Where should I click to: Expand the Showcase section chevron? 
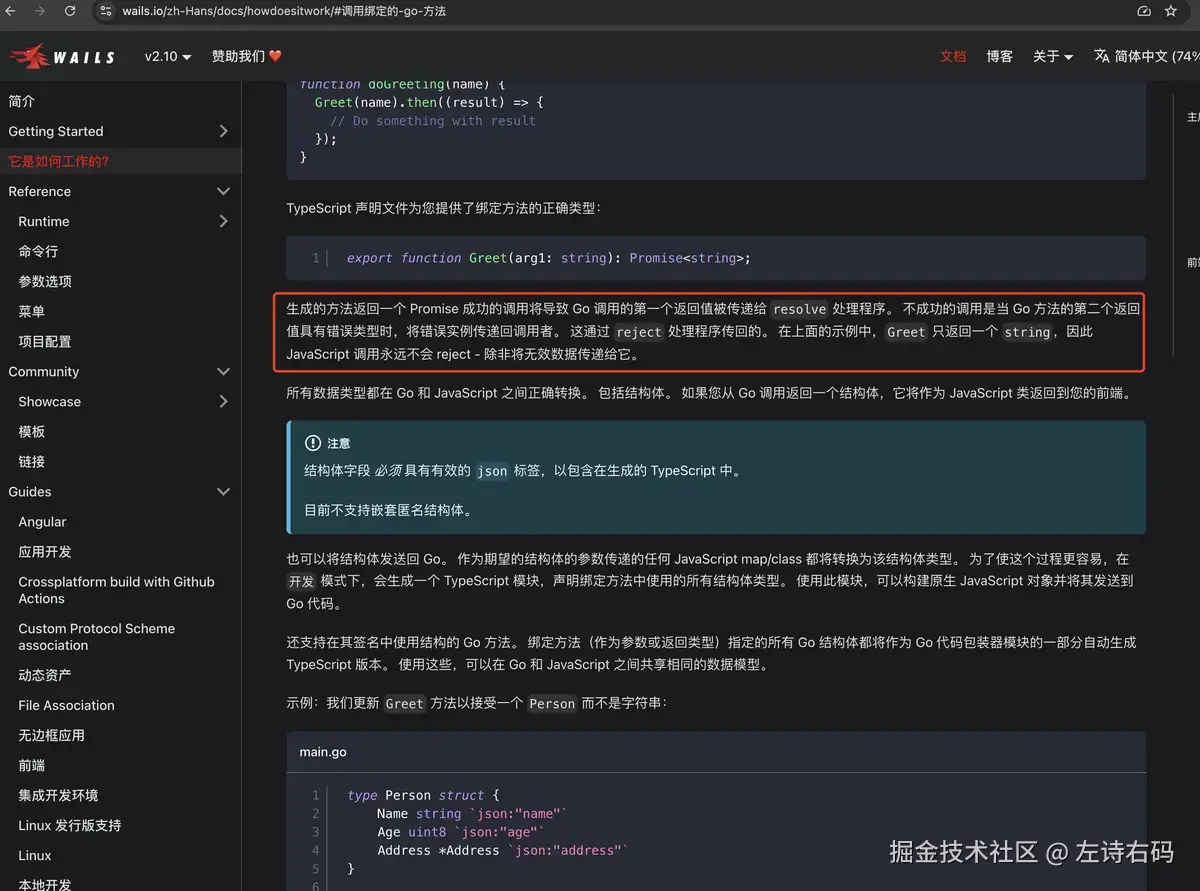(223, 401)
